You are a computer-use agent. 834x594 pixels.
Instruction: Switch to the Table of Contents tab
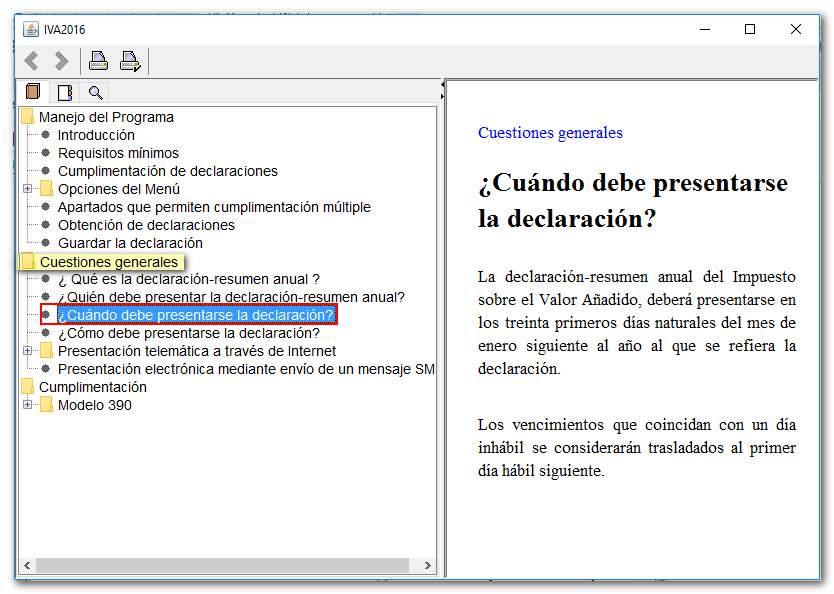[34, 93]
